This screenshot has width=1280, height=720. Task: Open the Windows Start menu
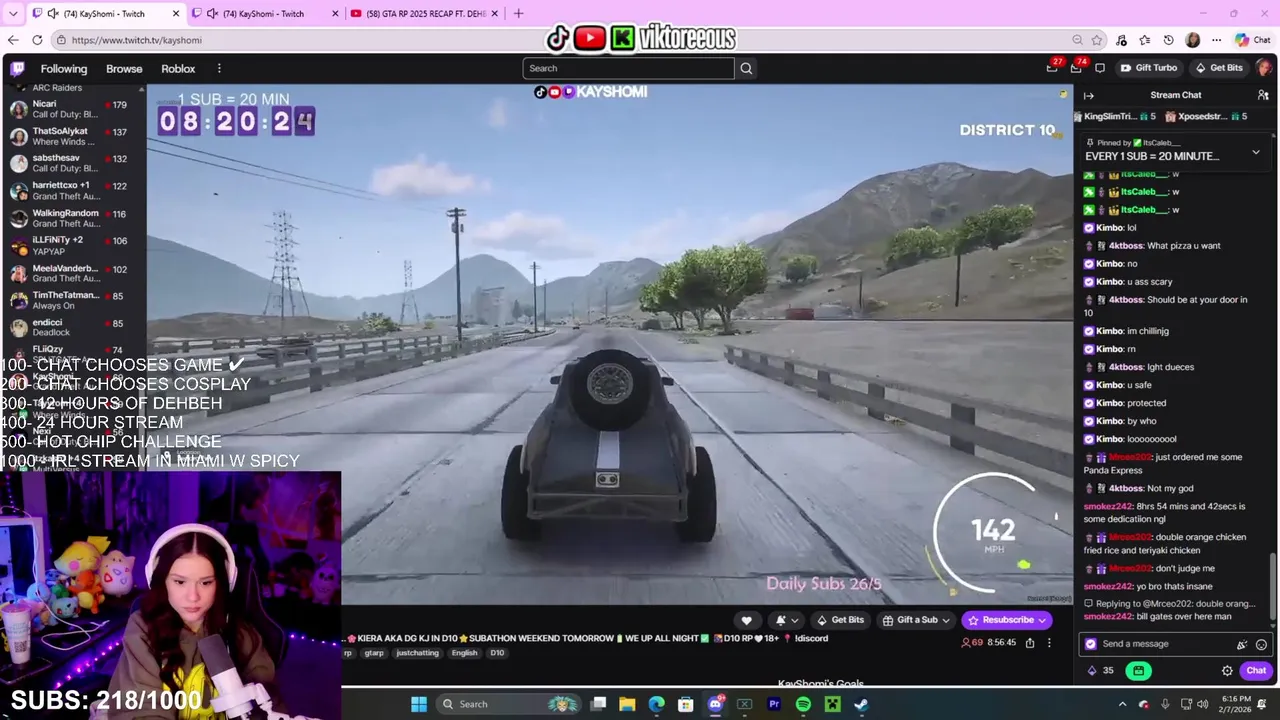coord(419,704)
